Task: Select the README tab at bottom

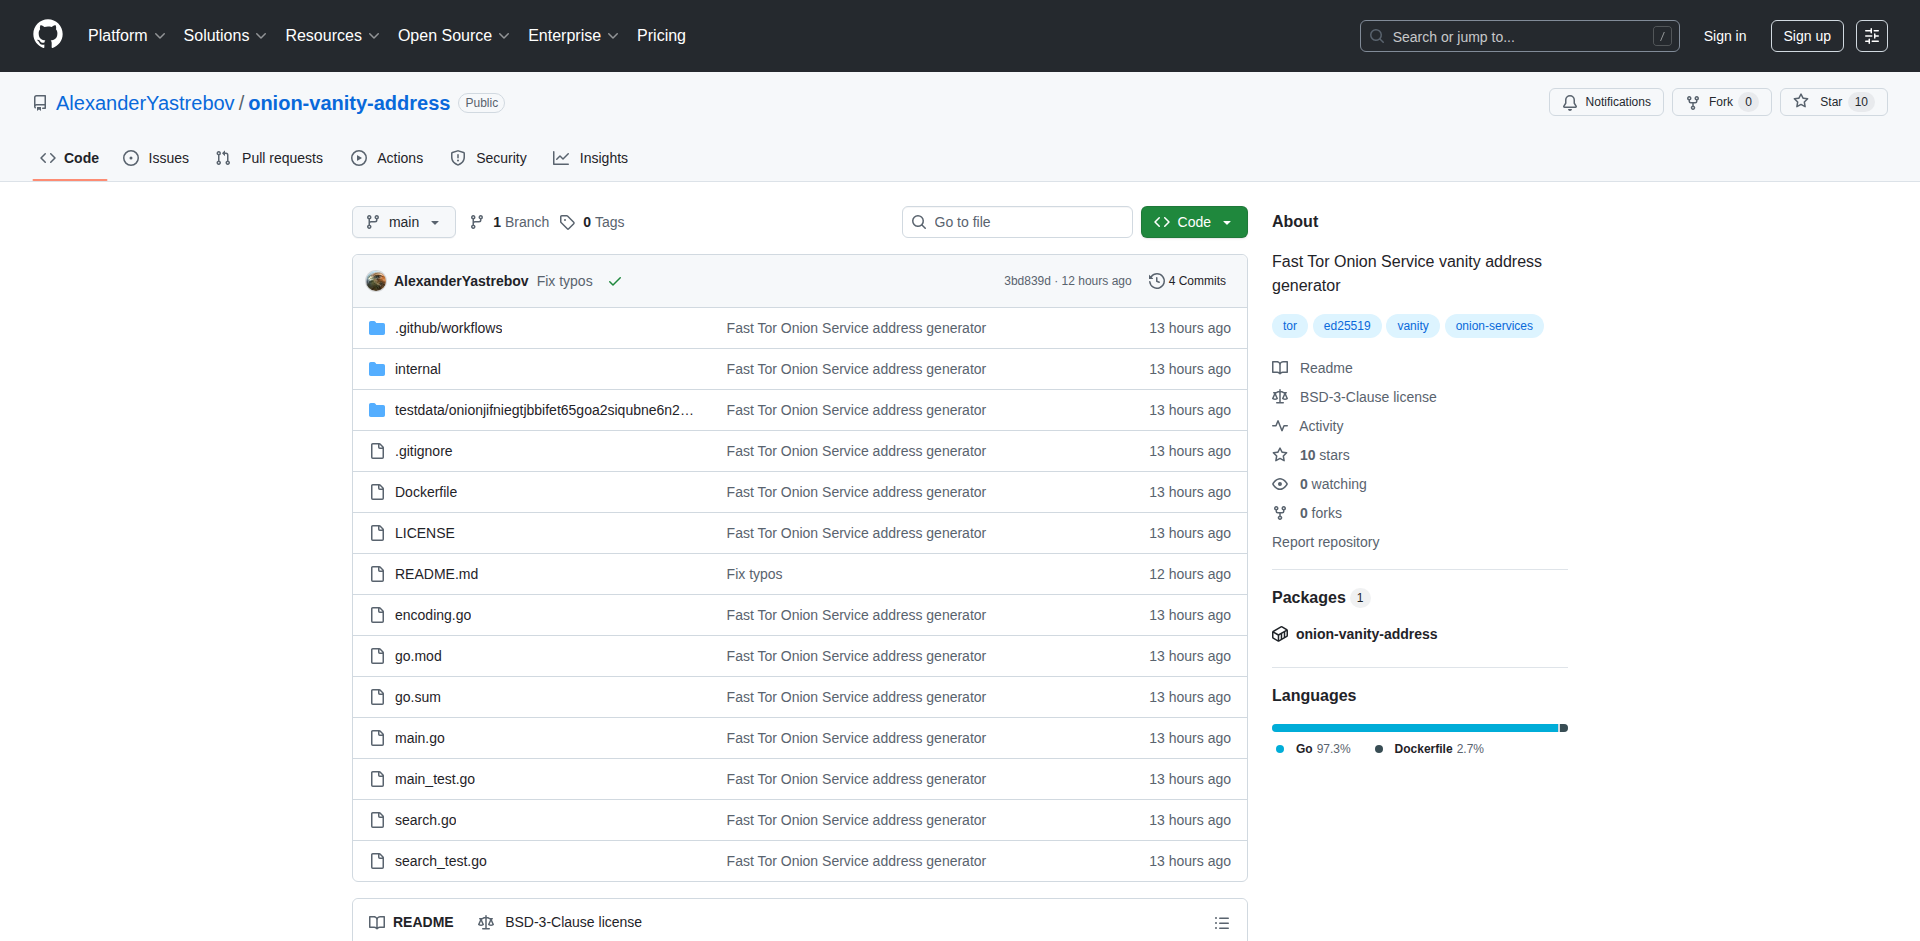Action: click(x=411, y=922)
